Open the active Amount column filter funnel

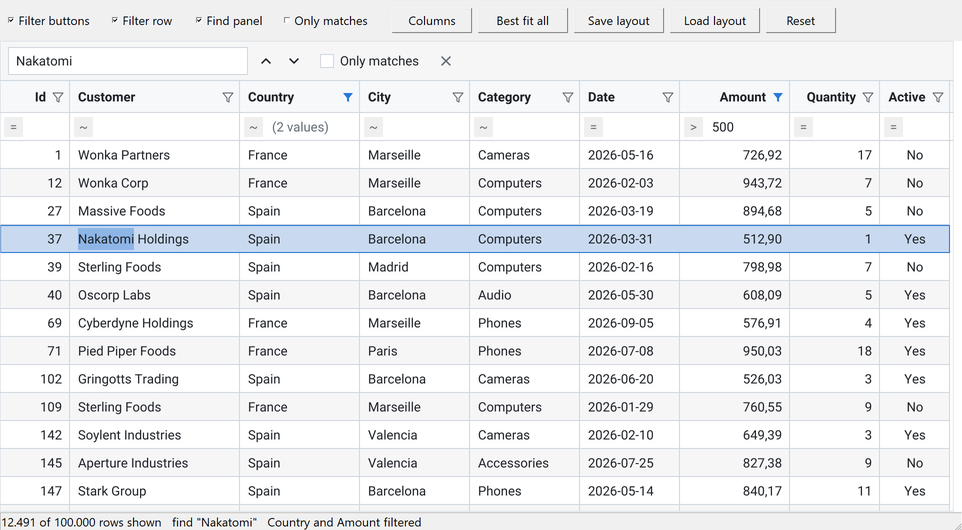click(778, 97)
